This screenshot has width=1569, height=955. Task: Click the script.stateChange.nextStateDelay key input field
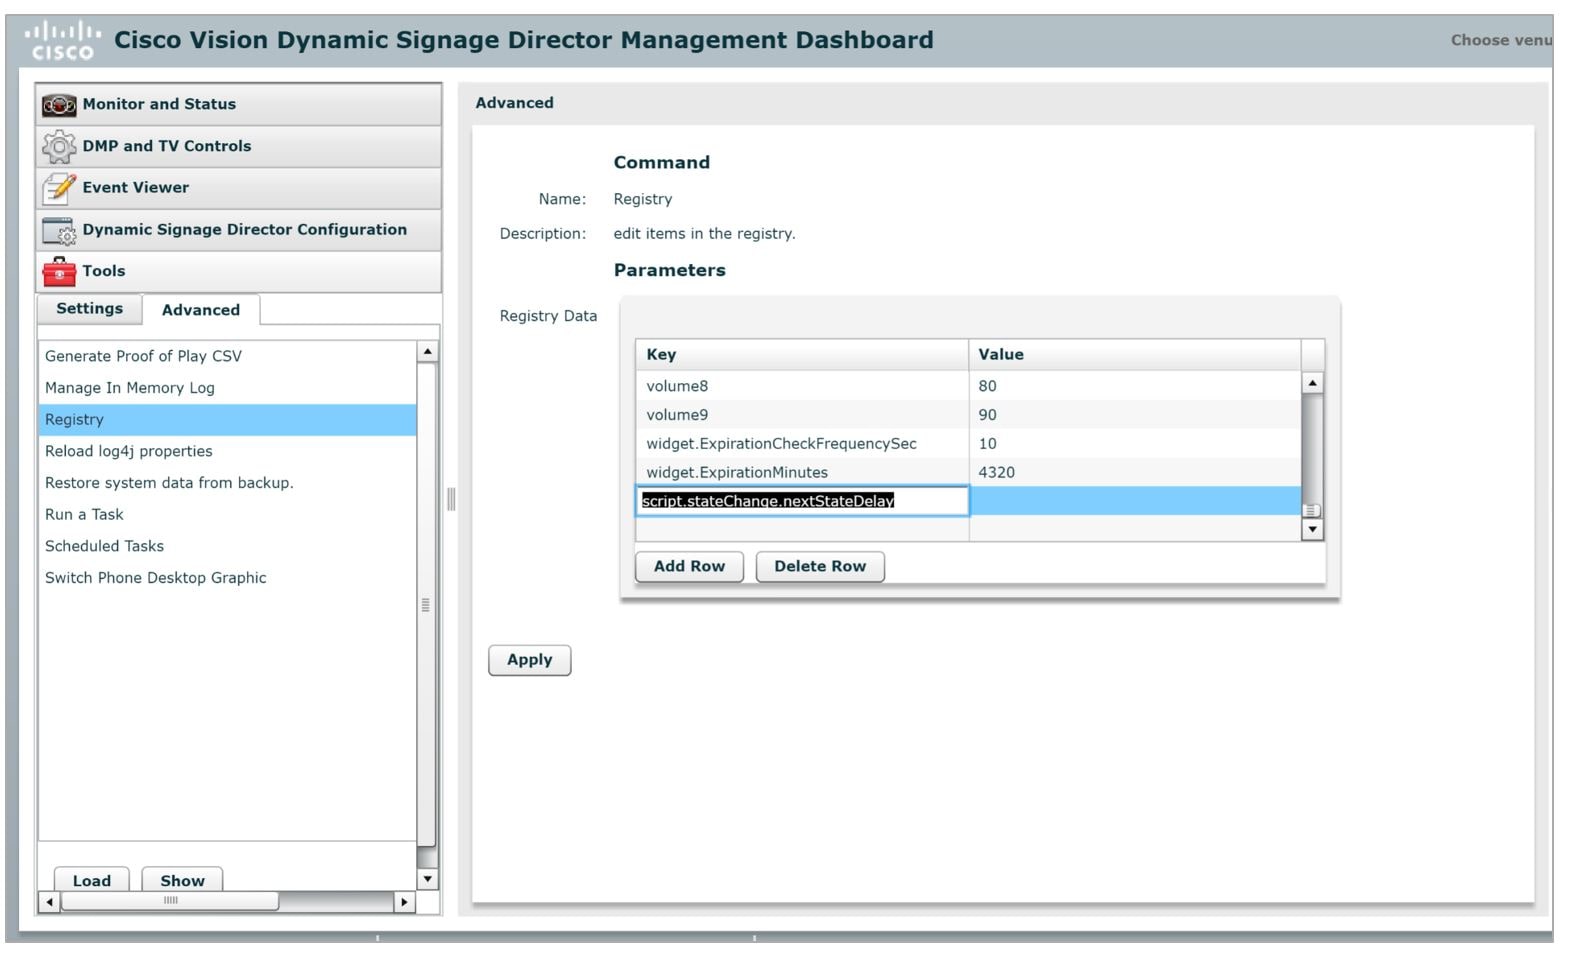802,501
